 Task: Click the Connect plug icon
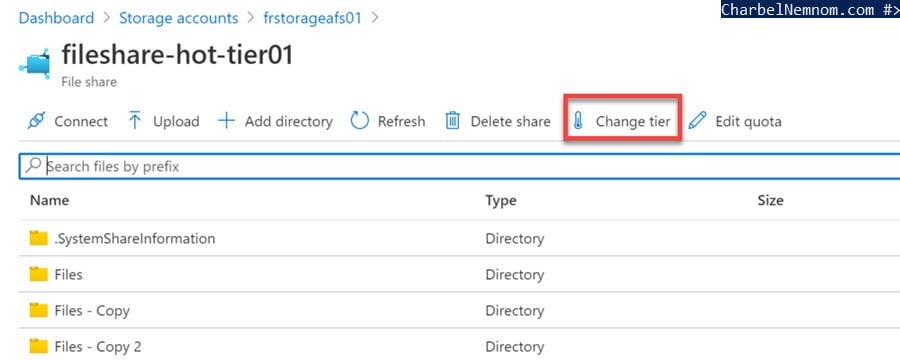pos(36,121)
